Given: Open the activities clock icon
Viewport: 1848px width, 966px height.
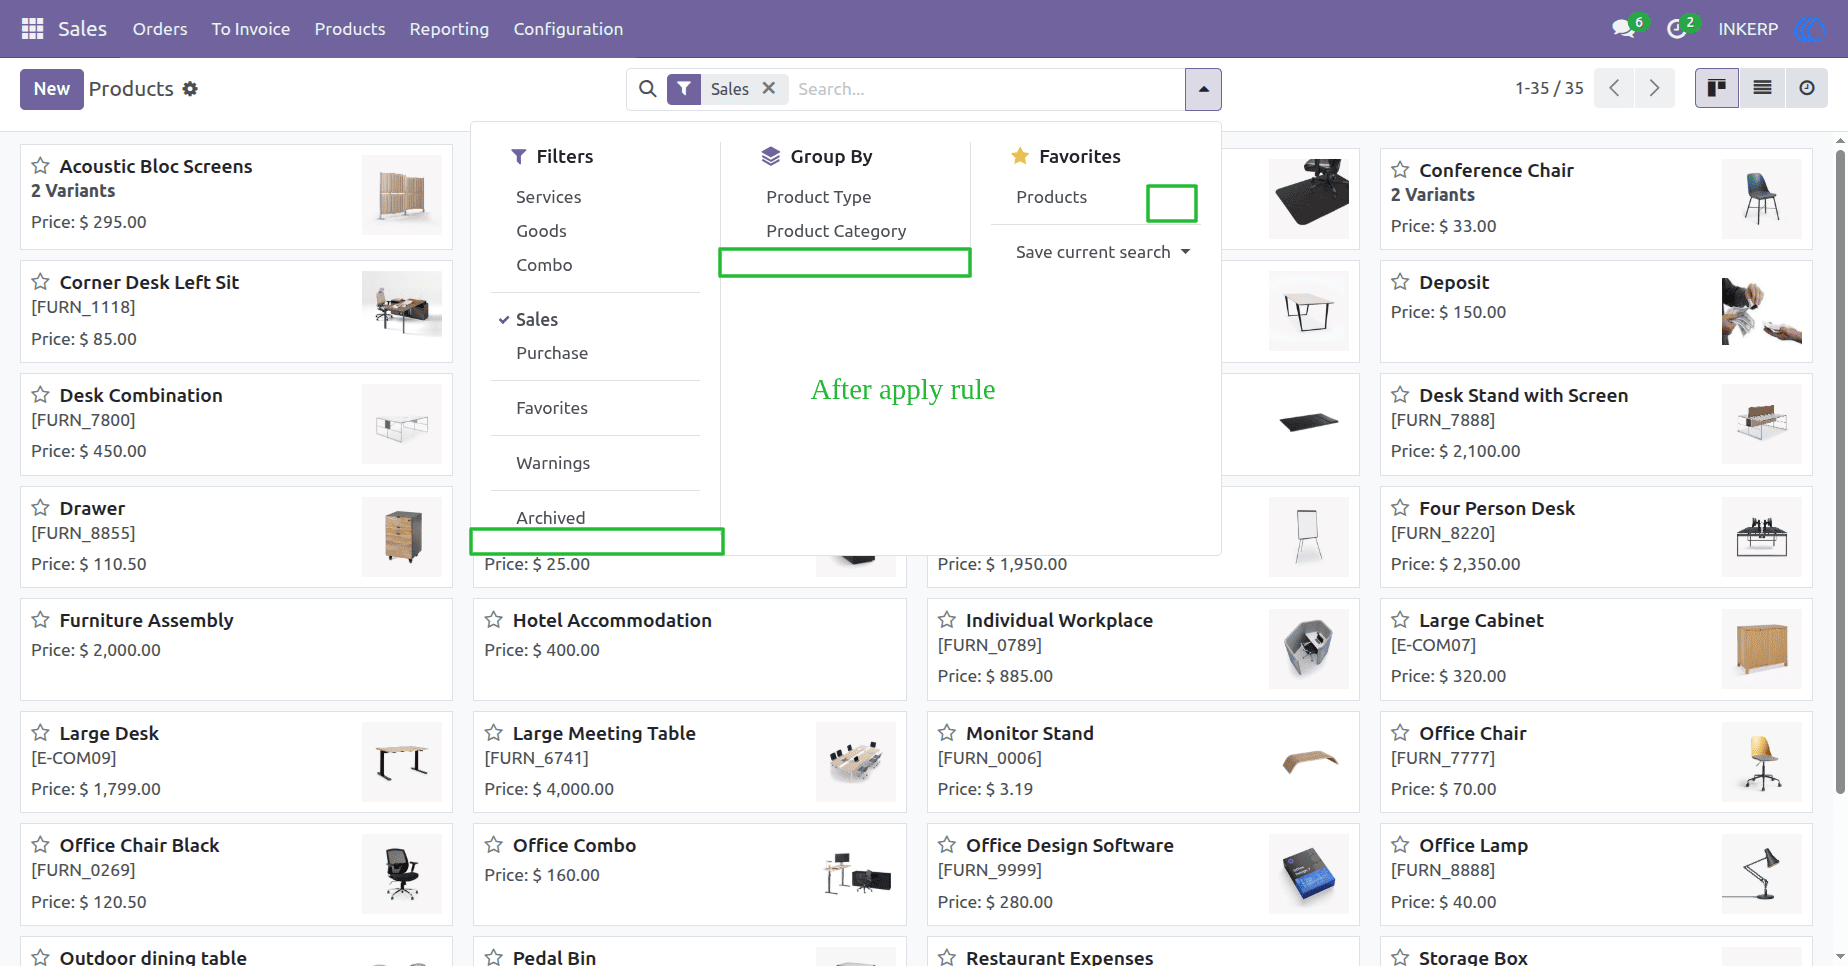Looking at the screenshot, I should click(x=1677, y=29).
